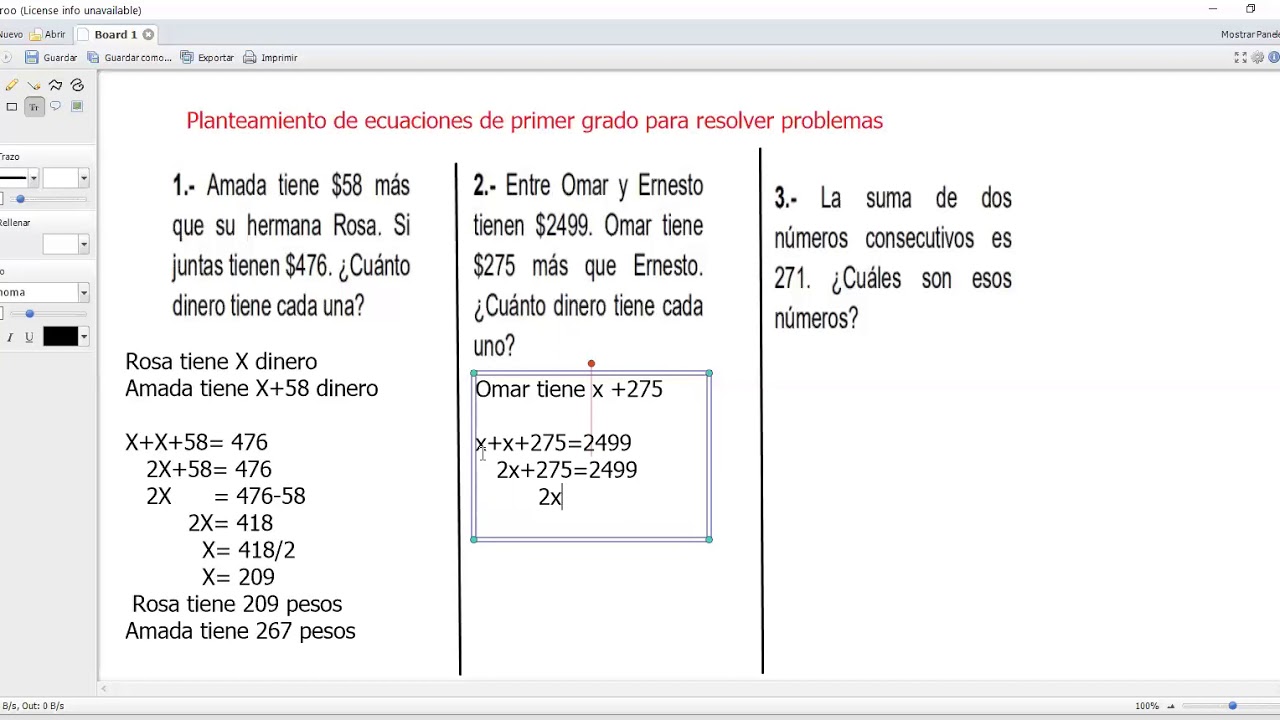Screen dimensions: 1280x720
Task: Select the line arrow tool
Action: [34, 86]
